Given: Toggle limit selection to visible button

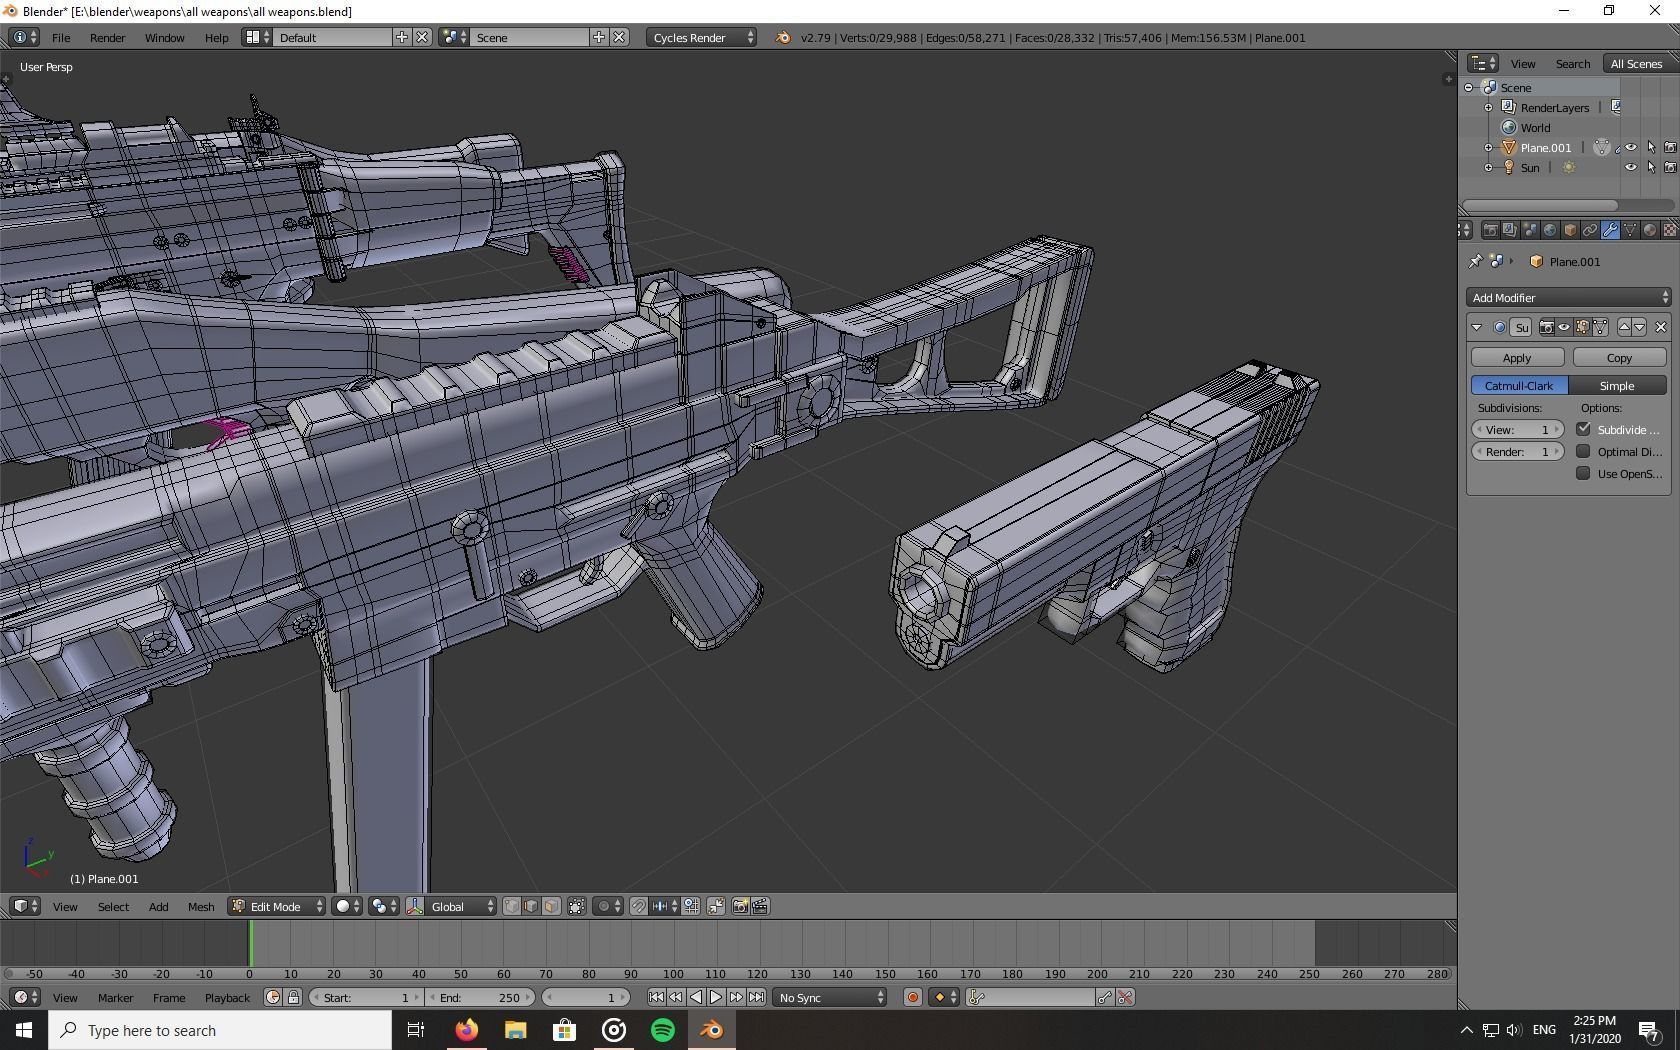Looking at the screenshot, I should [577, 906].
